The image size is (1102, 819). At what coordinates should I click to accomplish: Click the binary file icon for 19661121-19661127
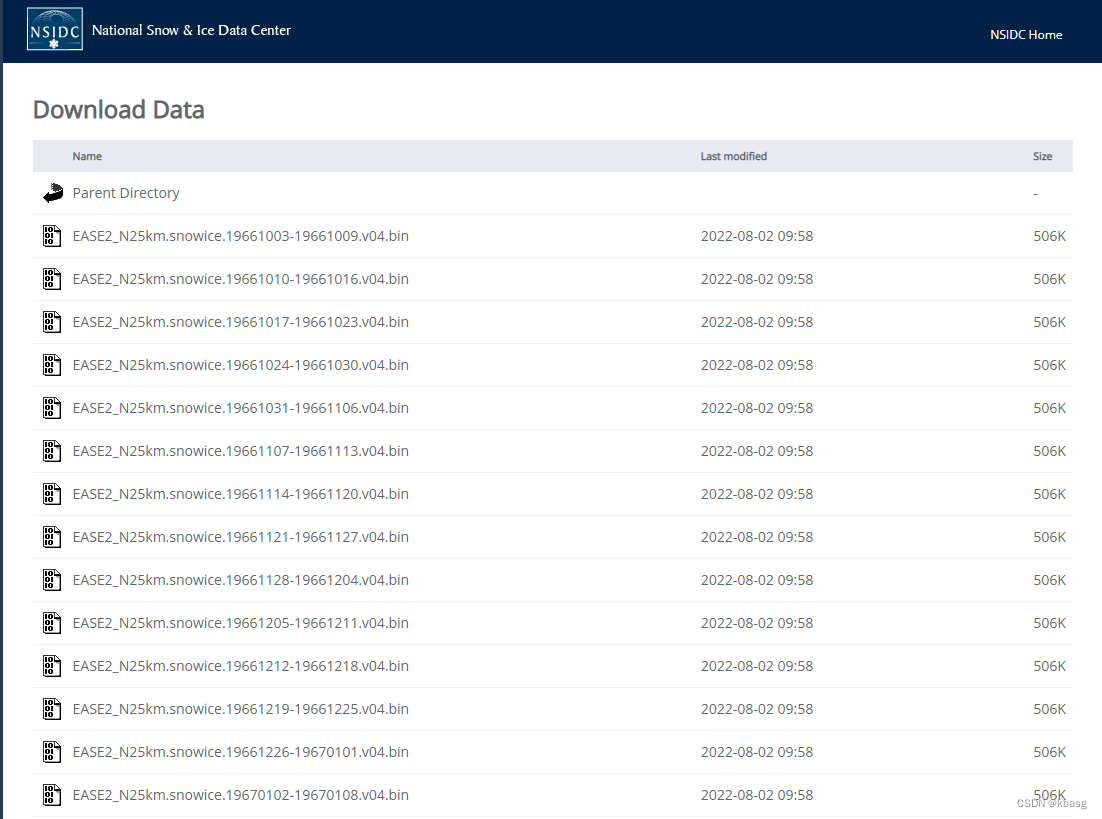52,537
